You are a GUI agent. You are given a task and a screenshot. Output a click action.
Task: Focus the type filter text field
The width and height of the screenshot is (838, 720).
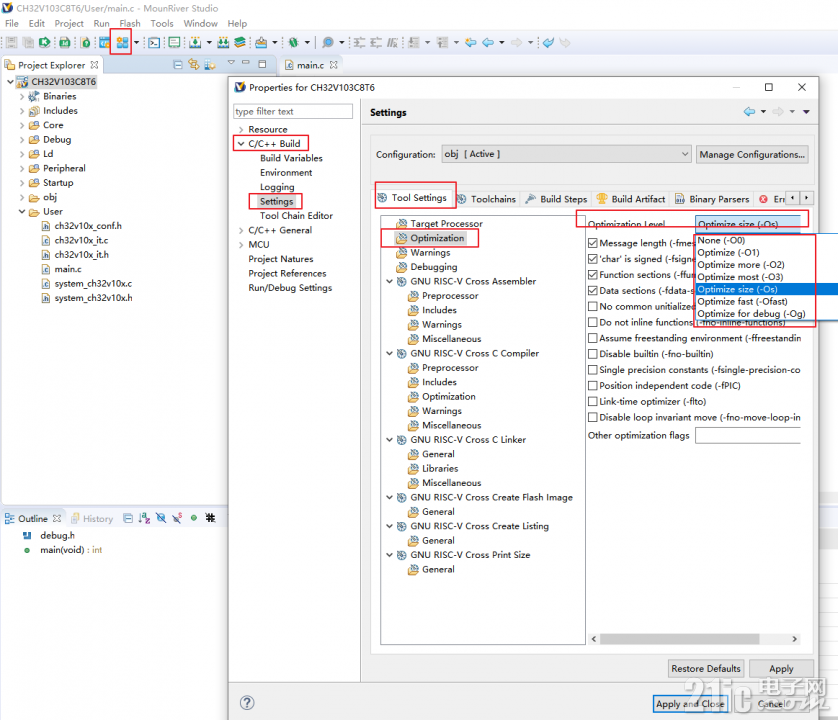point(293,111)
